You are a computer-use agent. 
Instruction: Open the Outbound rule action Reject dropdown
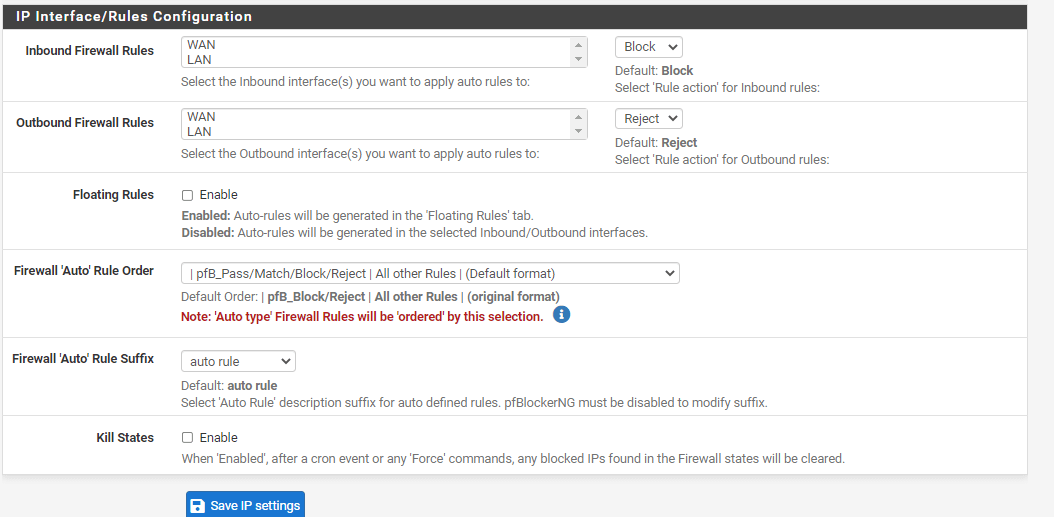(648, 119)
